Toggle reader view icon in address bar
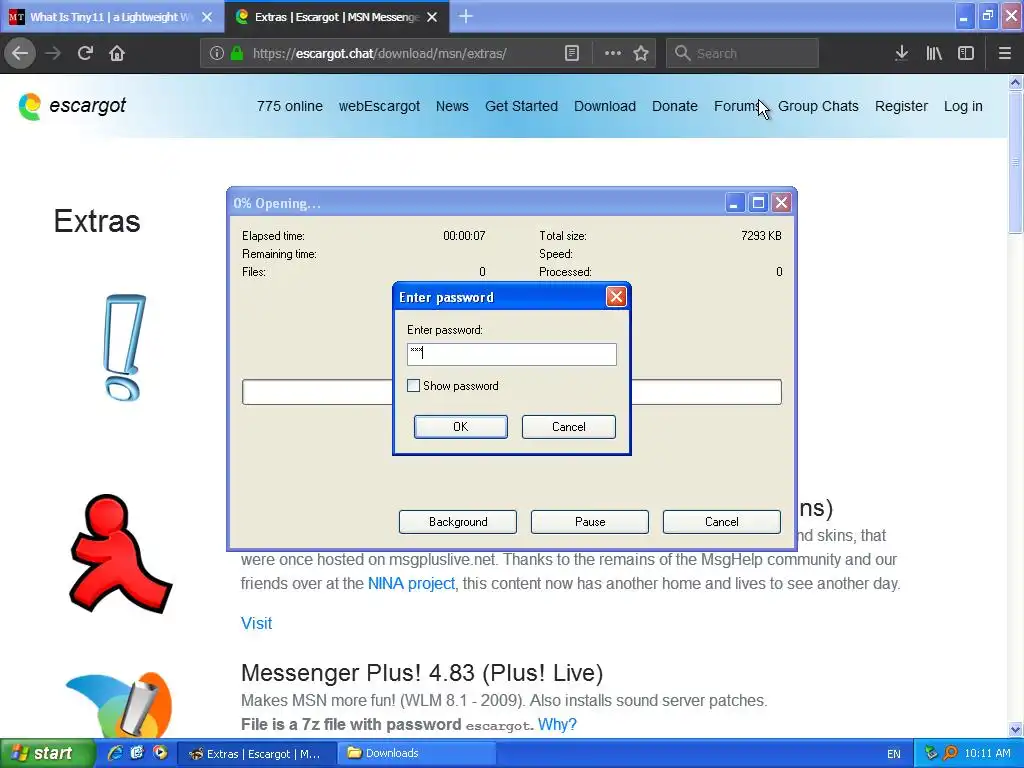1024x768 pixels. click(571, 53)
